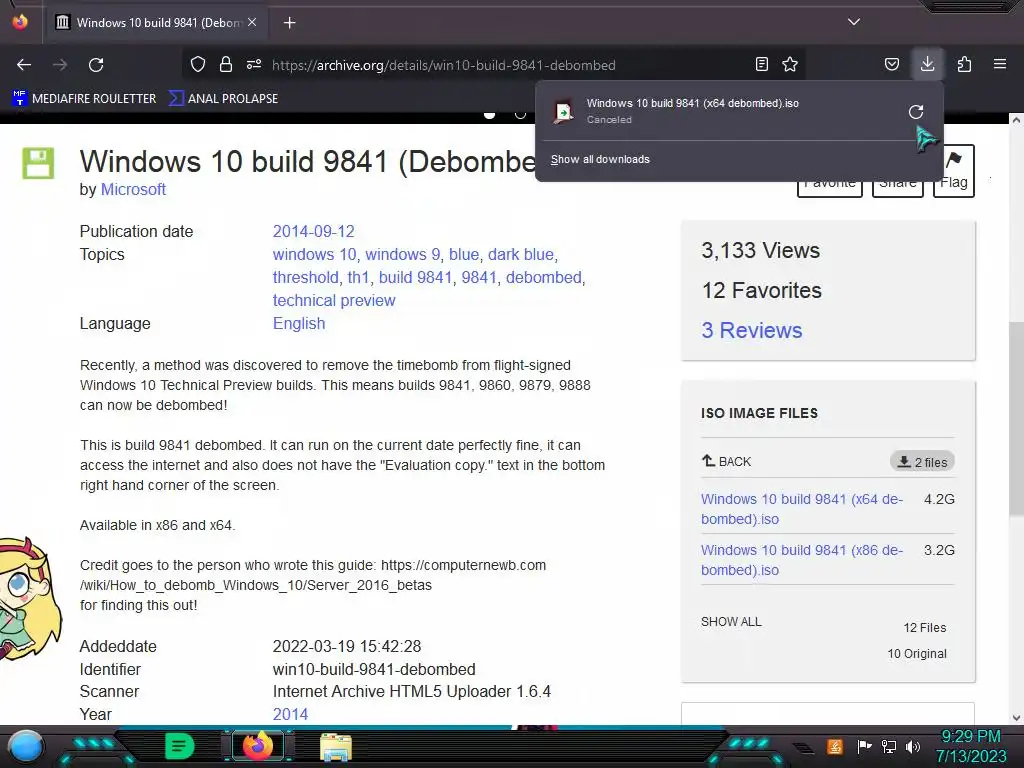The width and height of the screenshot is (1024, 768).
Task: Click the forward navigation arrow
Action: click(x=60, y=65)
